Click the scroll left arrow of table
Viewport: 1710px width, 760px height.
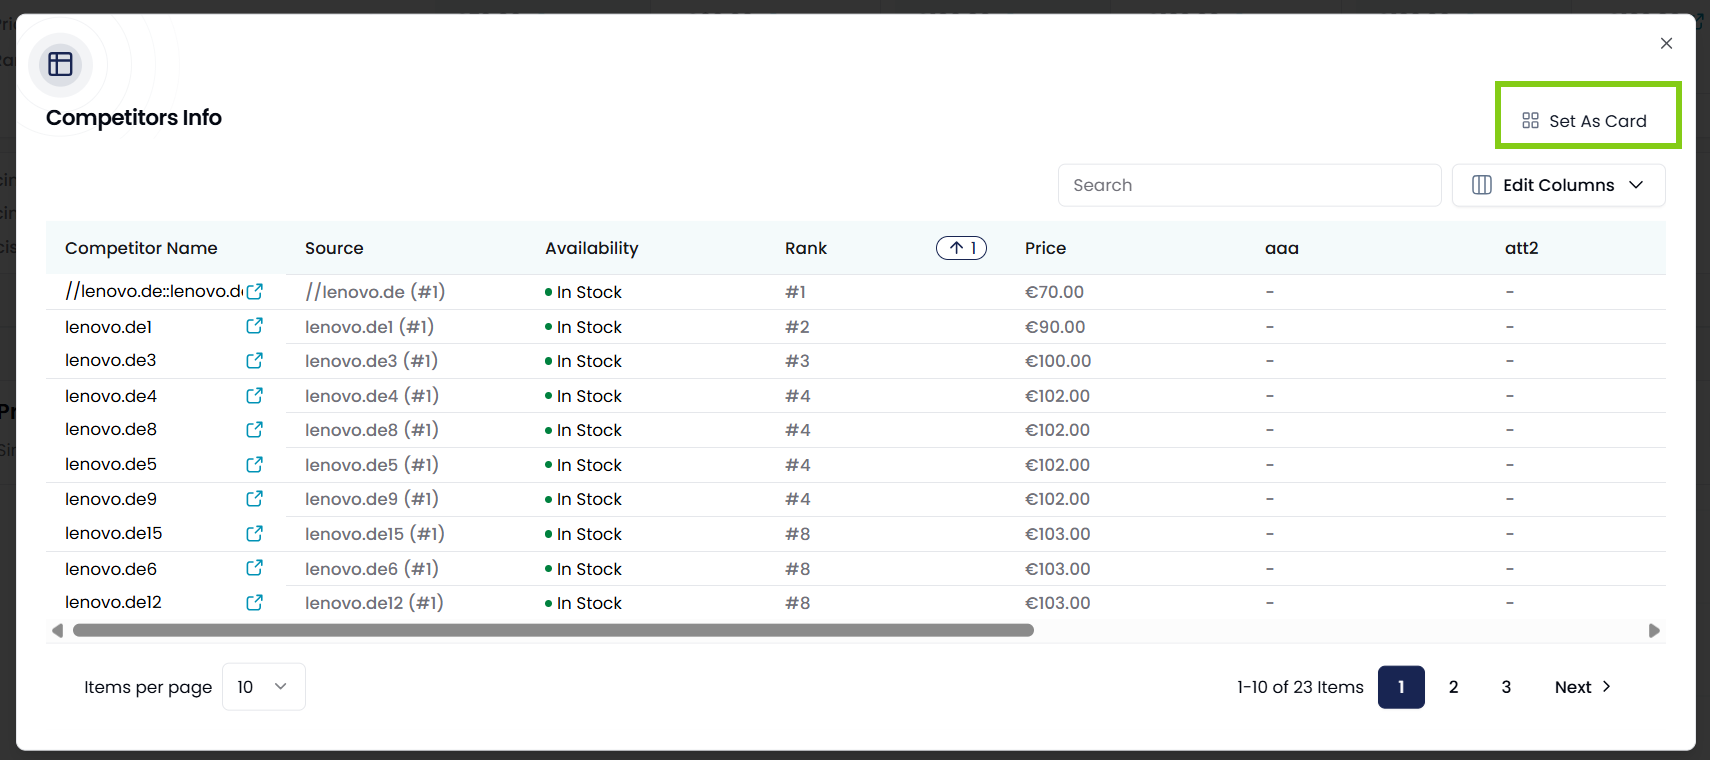point(57,630)
